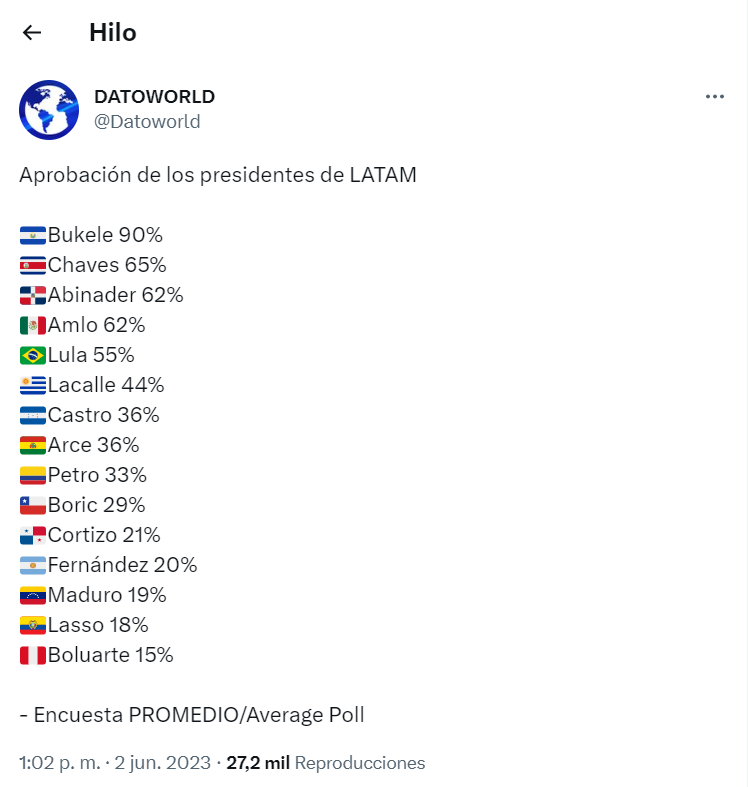The height and width of the screenshot is (787, 748).
Task: Click the DATOWORLD globe profile picture
Action: (x=49, y=109)
